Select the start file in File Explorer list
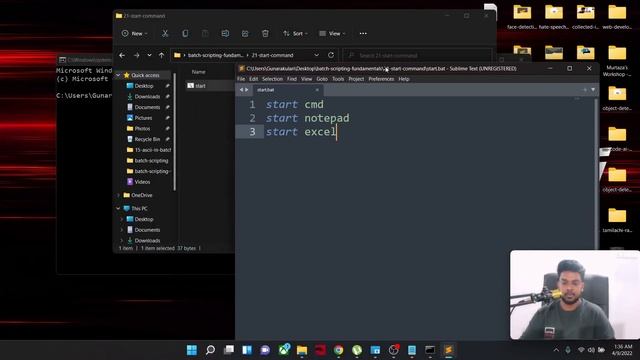This screenshot has width=640, height=360. [x=200, y=86]
